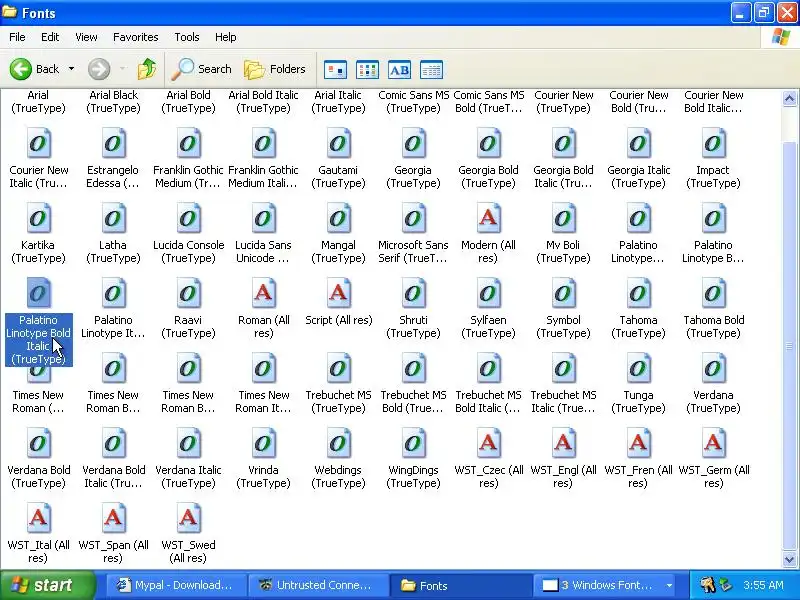Click the WST_Fren font icon

pyautogui.click(x=638, y=443)
